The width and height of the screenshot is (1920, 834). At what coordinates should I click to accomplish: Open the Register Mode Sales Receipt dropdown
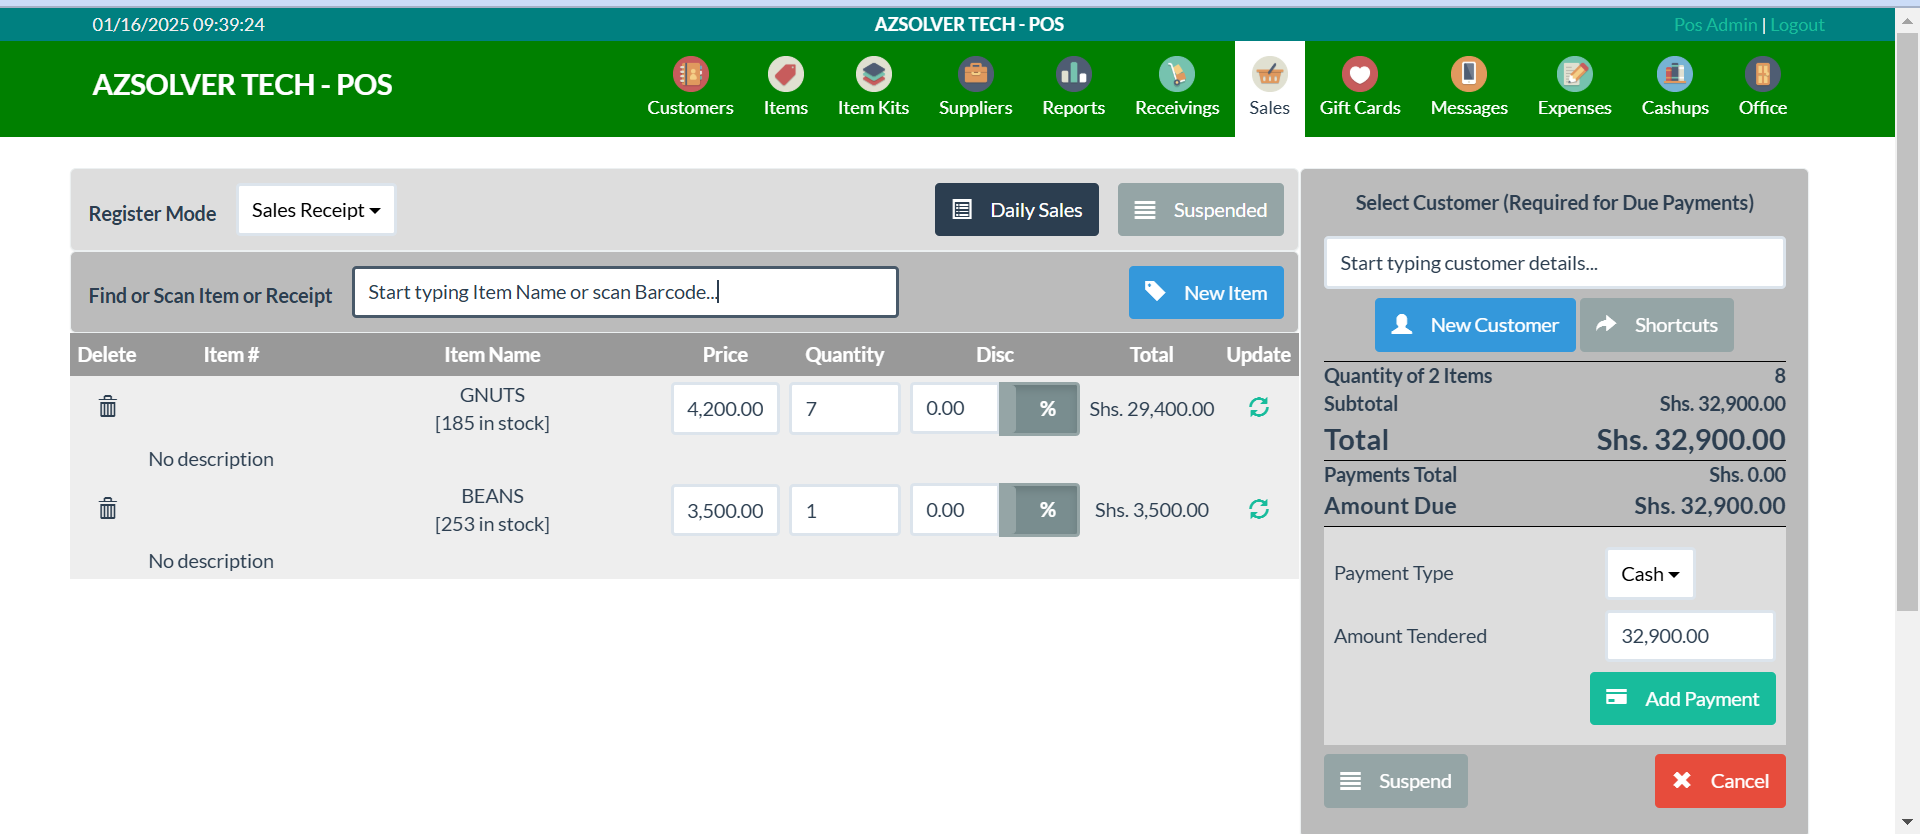coord(316,210)
